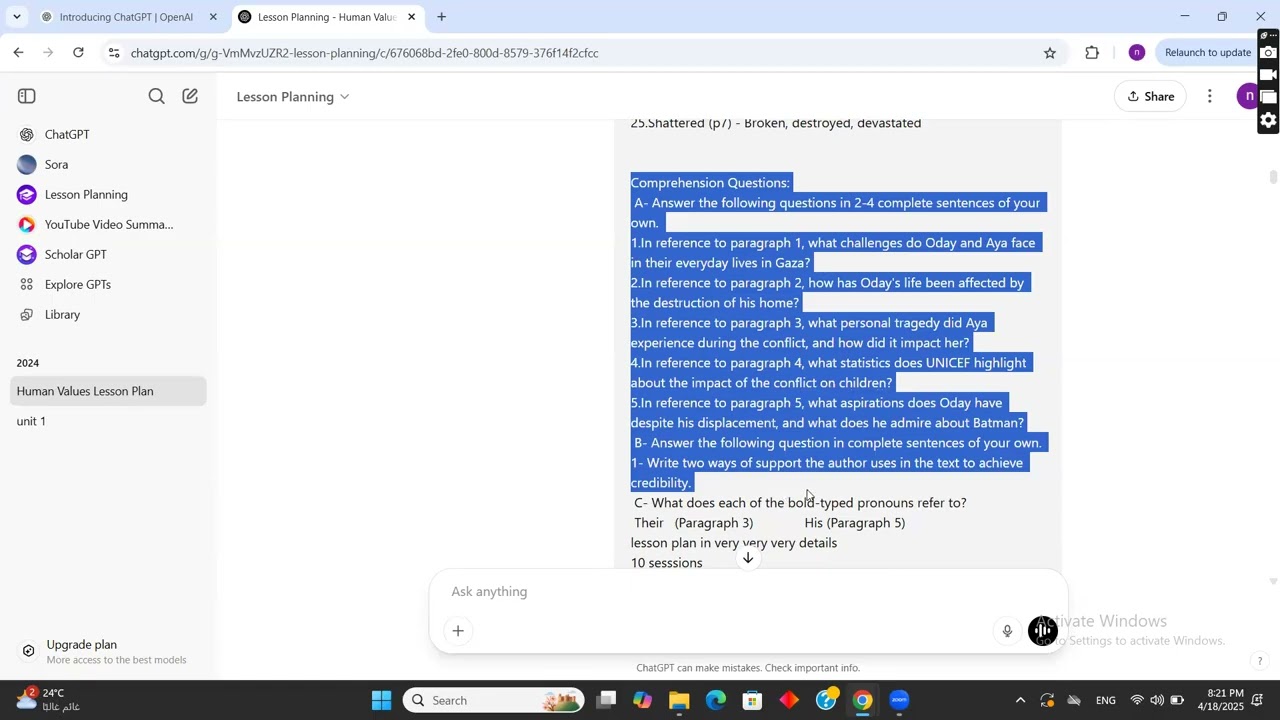The height and width of the screenshot is (720, 1280).
Task: Click the page vertical scrollbar thumb
Action: click(x=1273, y=177)
